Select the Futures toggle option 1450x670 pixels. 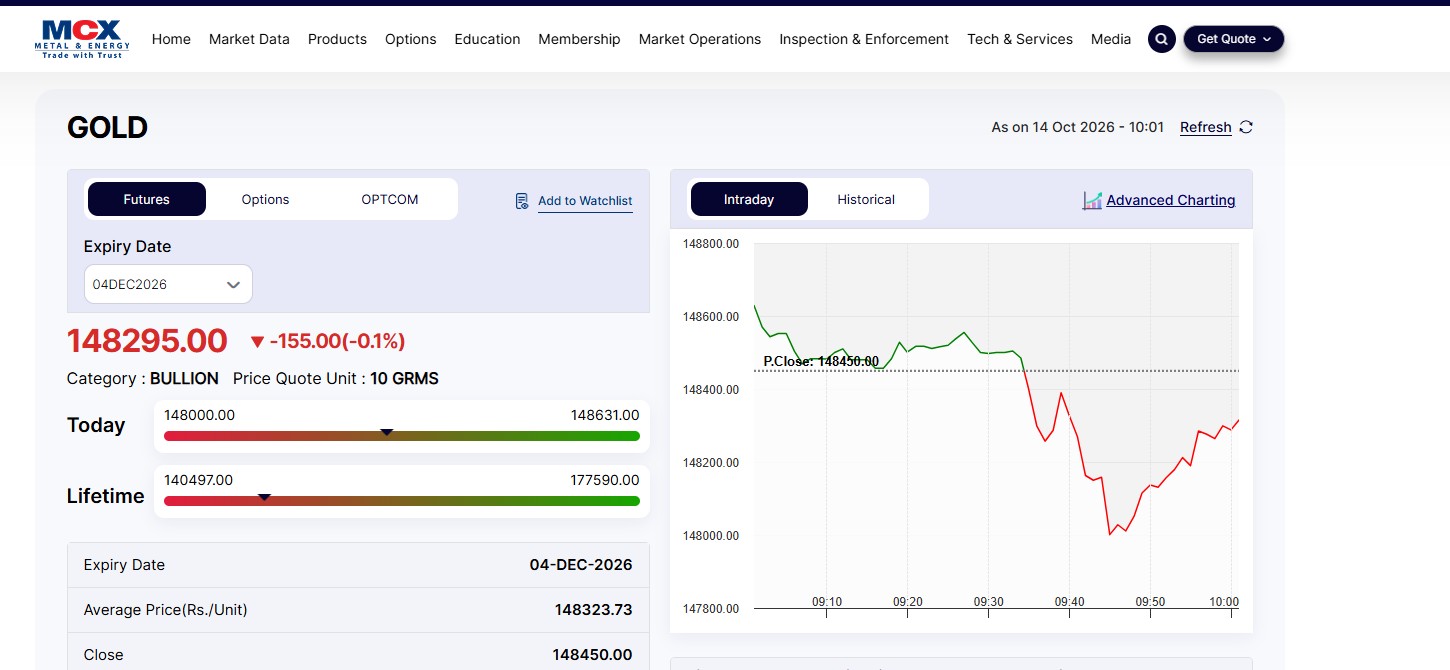(x=147, y=199)
